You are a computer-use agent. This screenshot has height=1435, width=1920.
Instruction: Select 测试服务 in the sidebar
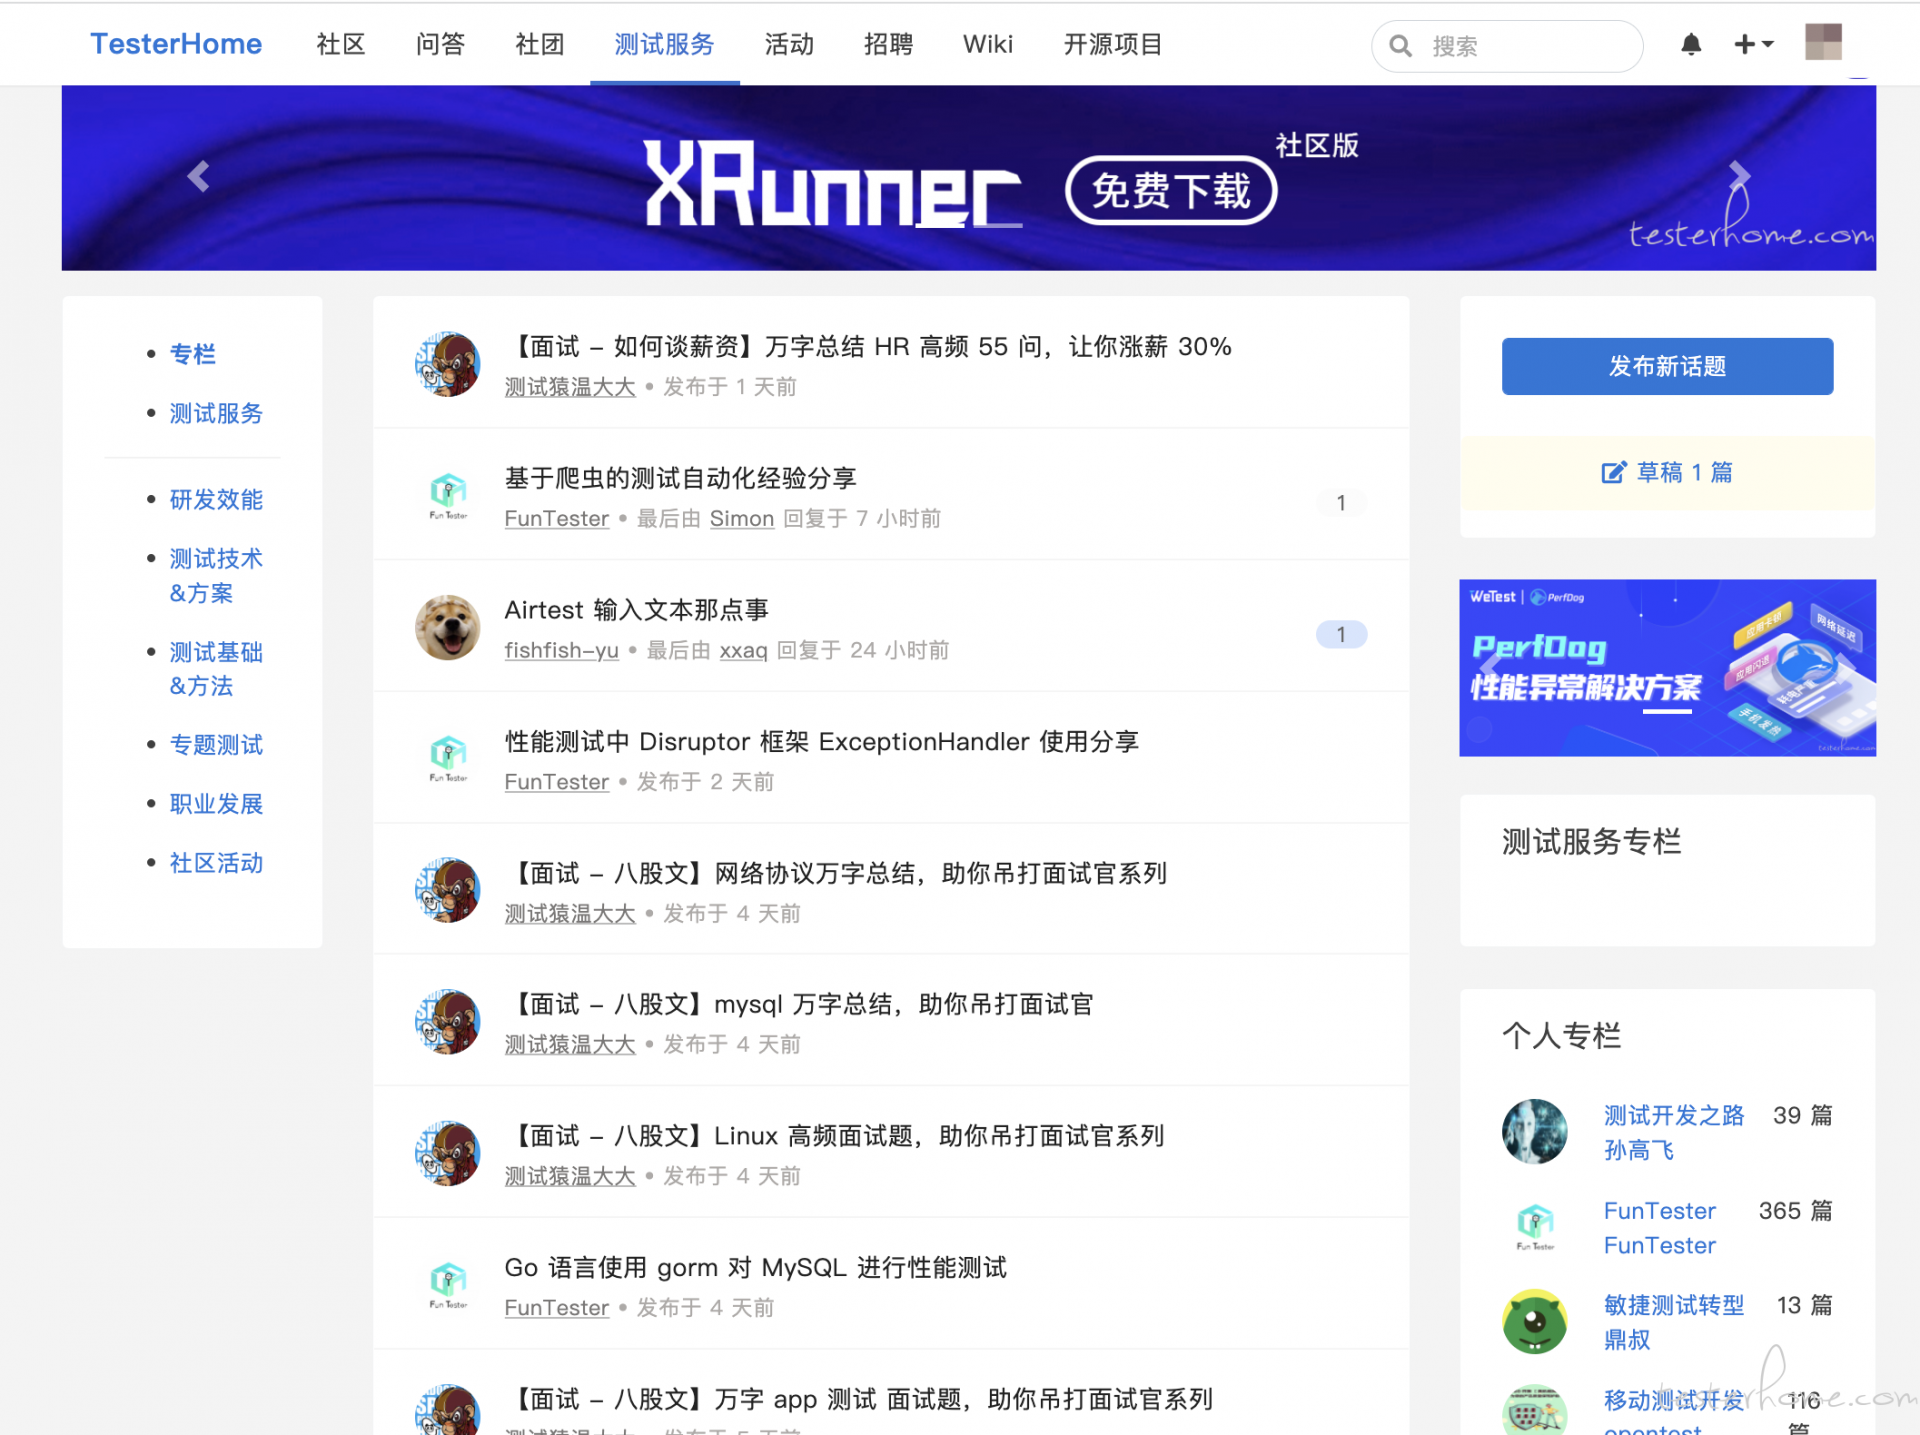[216, 413]
